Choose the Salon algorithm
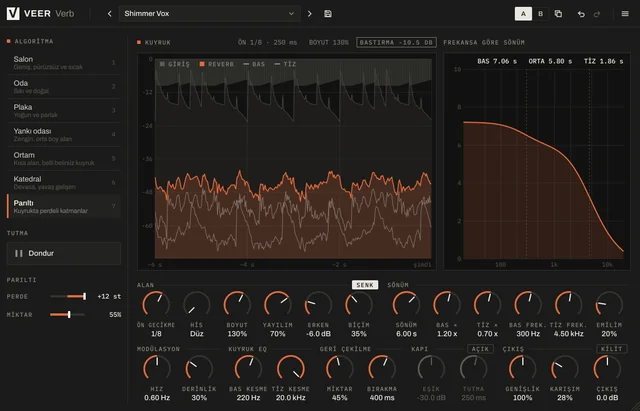 pyautogui.click(x=64, y=62)
